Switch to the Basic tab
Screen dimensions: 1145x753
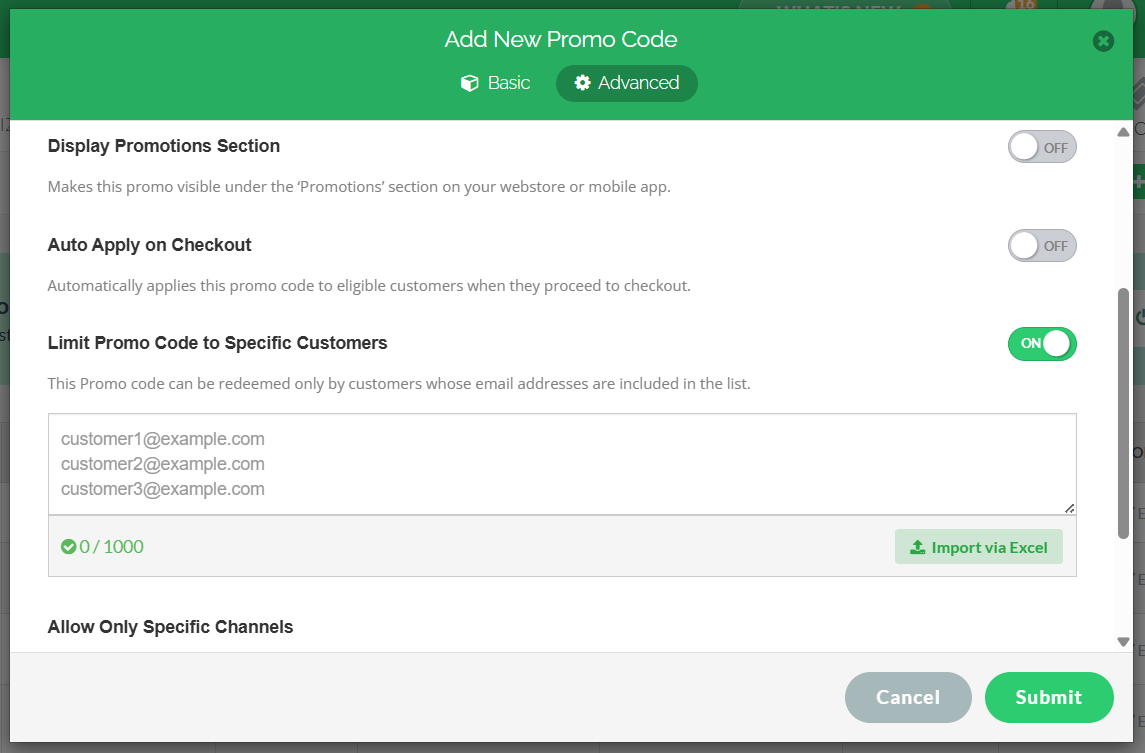(495, 83)
